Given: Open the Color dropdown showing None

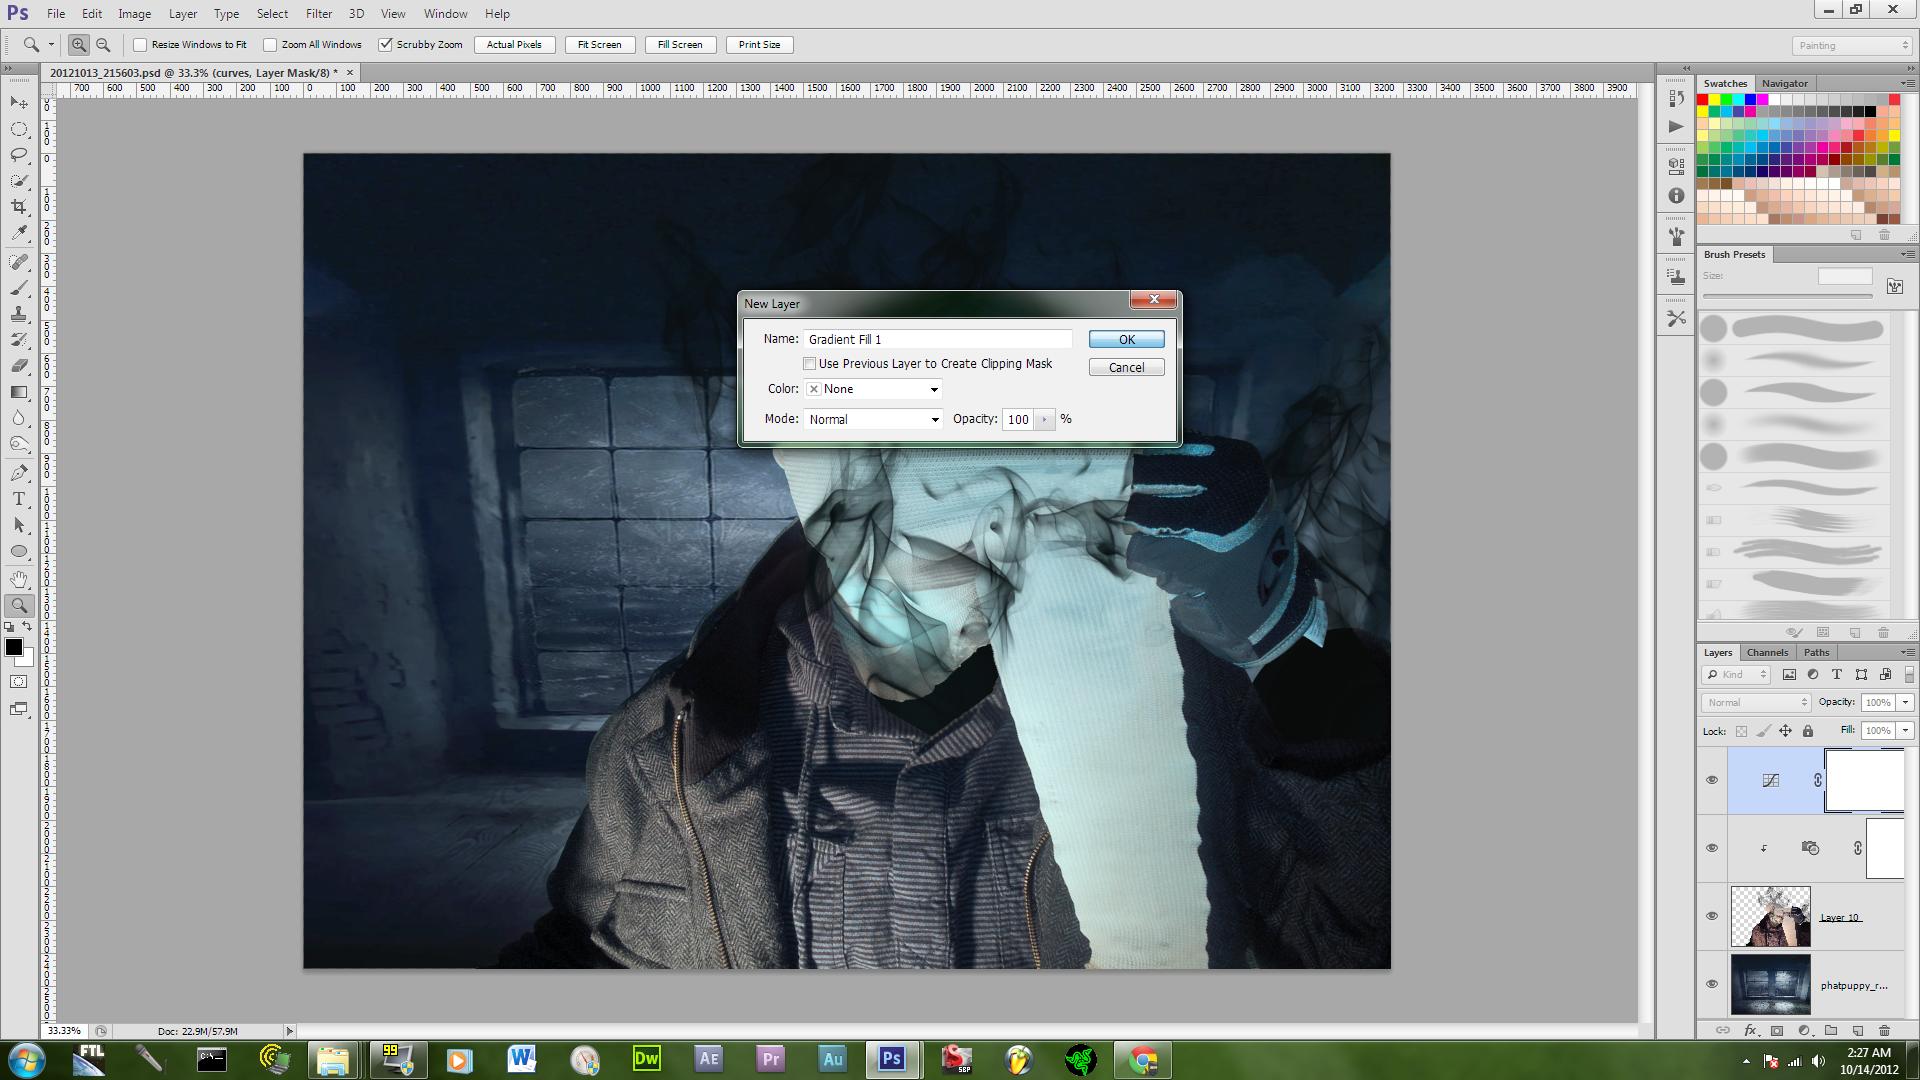Looking at the screenshot, I should point(873,389).
